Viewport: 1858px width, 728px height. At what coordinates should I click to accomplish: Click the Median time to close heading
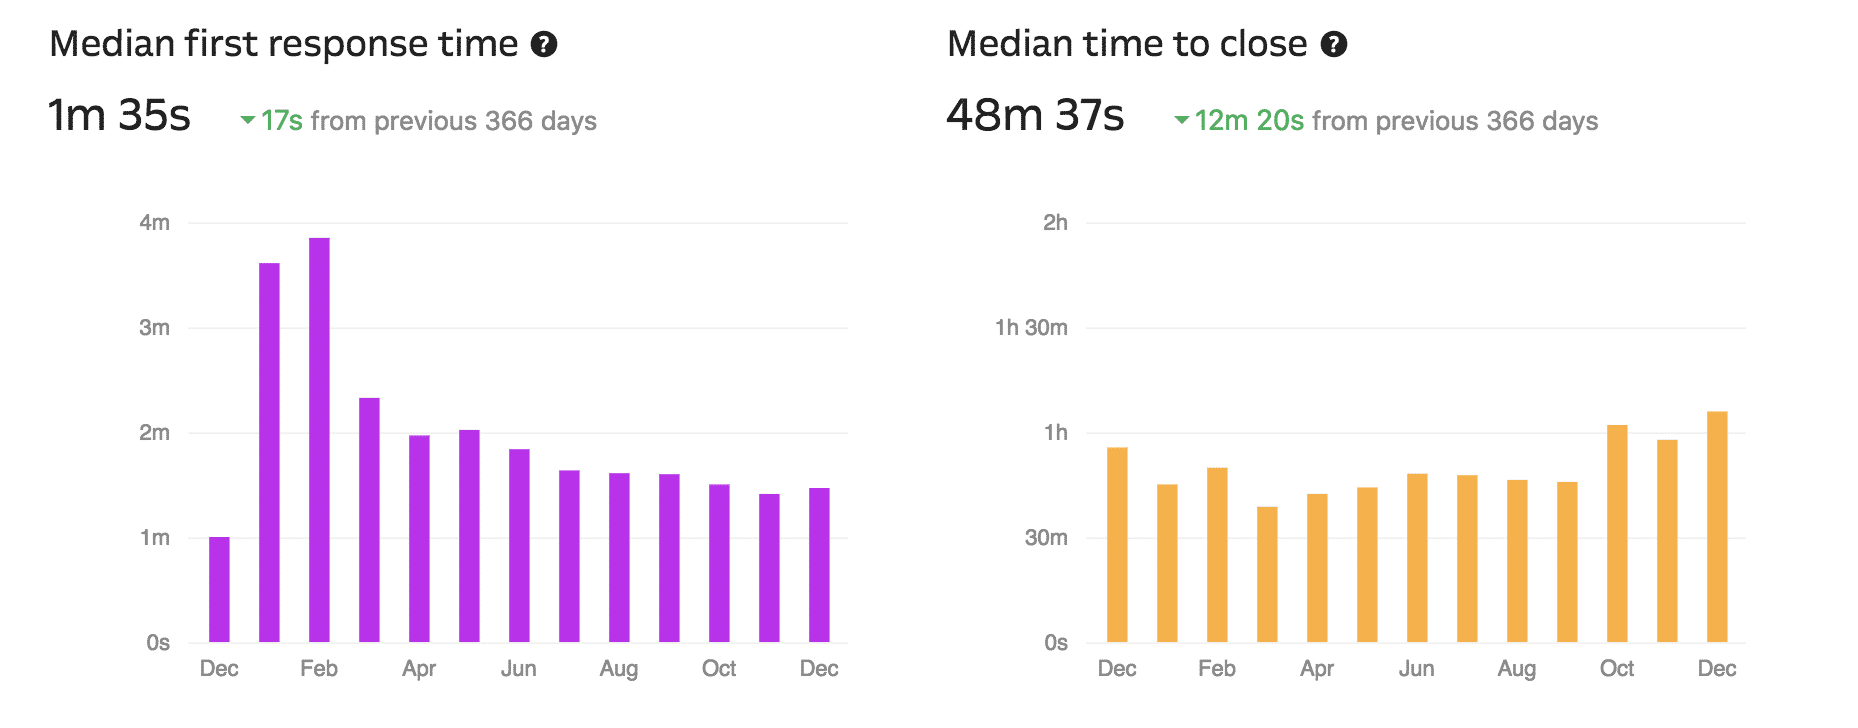click(1127, 45)
